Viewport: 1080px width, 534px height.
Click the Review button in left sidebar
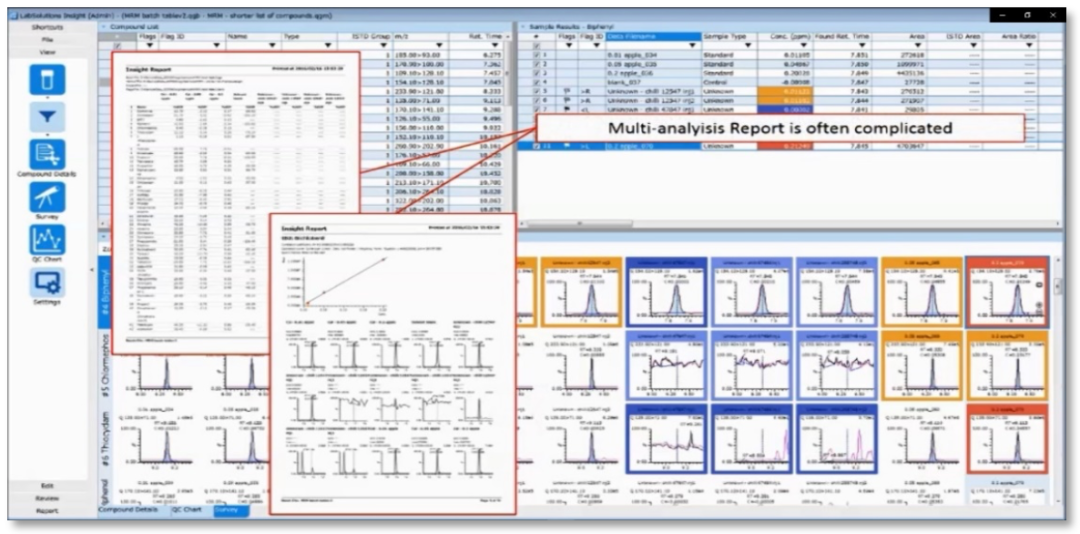coord(47,497)
